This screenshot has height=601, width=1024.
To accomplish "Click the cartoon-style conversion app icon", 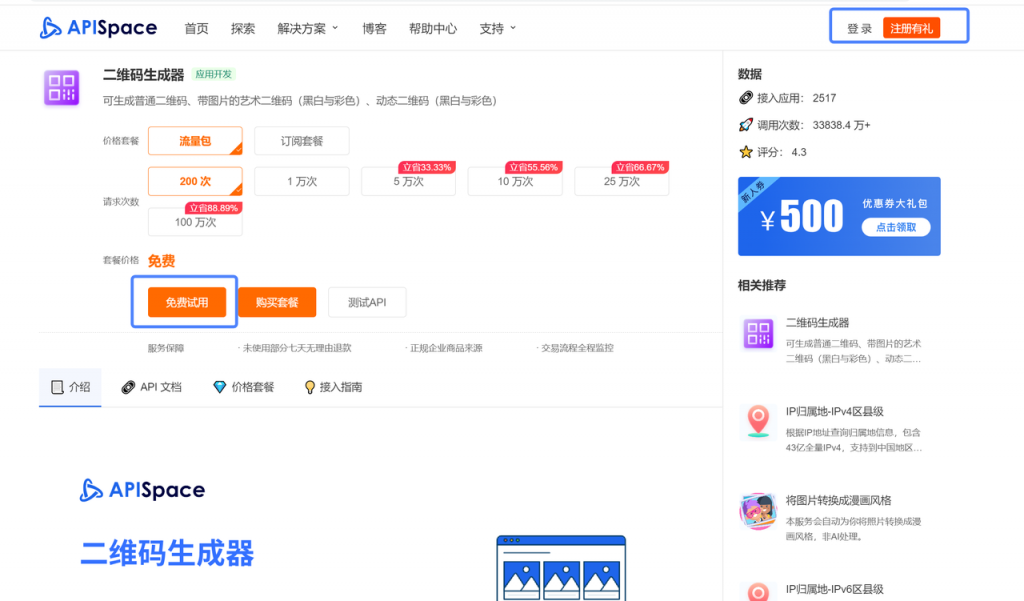I will pos(758,512).
